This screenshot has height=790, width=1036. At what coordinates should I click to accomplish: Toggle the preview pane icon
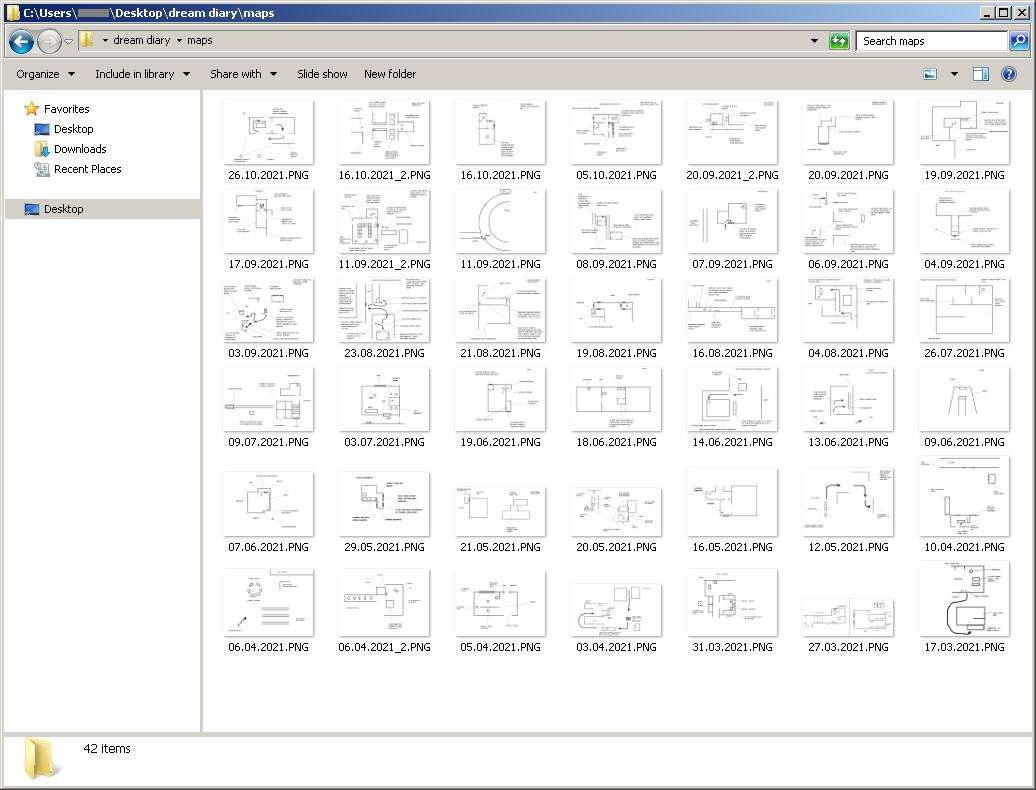(x=981, y=74)
